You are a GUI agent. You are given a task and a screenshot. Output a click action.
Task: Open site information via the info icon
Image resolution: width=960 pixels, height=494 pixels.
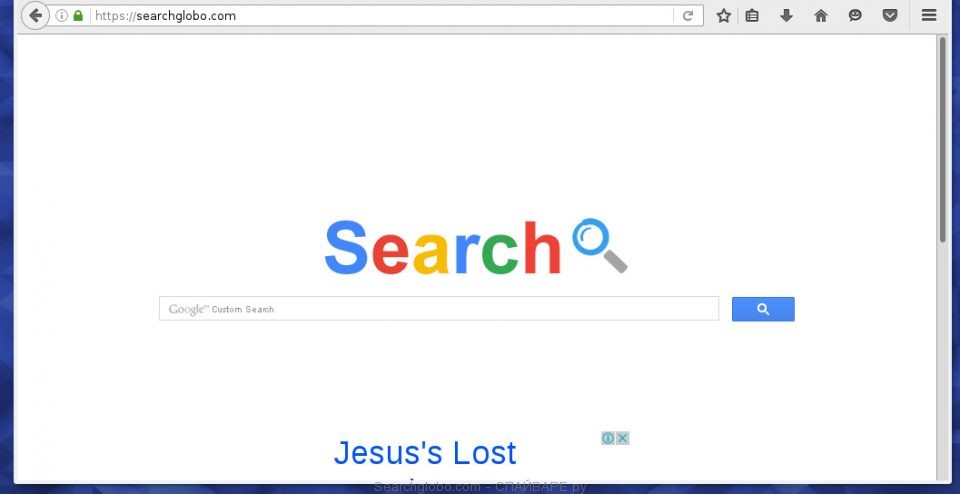click(61, 16)
